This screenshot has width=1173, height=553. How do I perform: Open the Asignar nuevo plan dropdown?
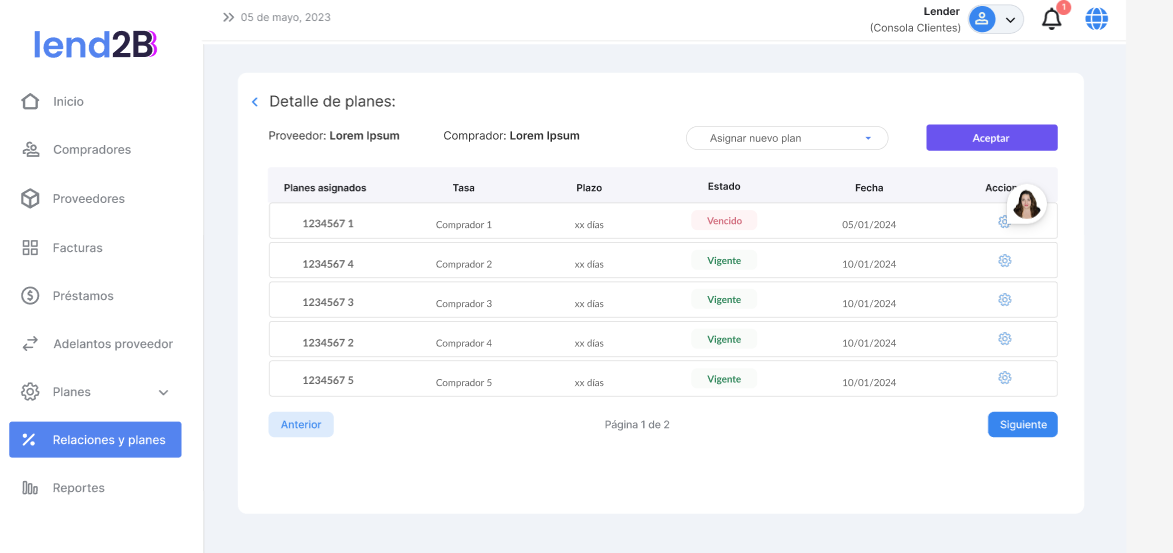787,138
